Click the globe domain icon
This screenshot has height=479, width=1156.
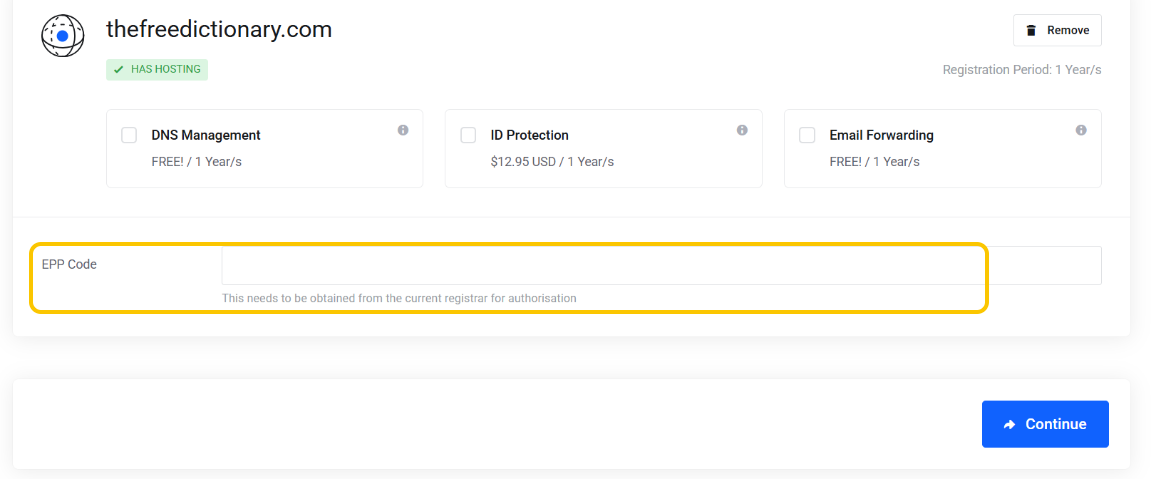pos(63,35)
